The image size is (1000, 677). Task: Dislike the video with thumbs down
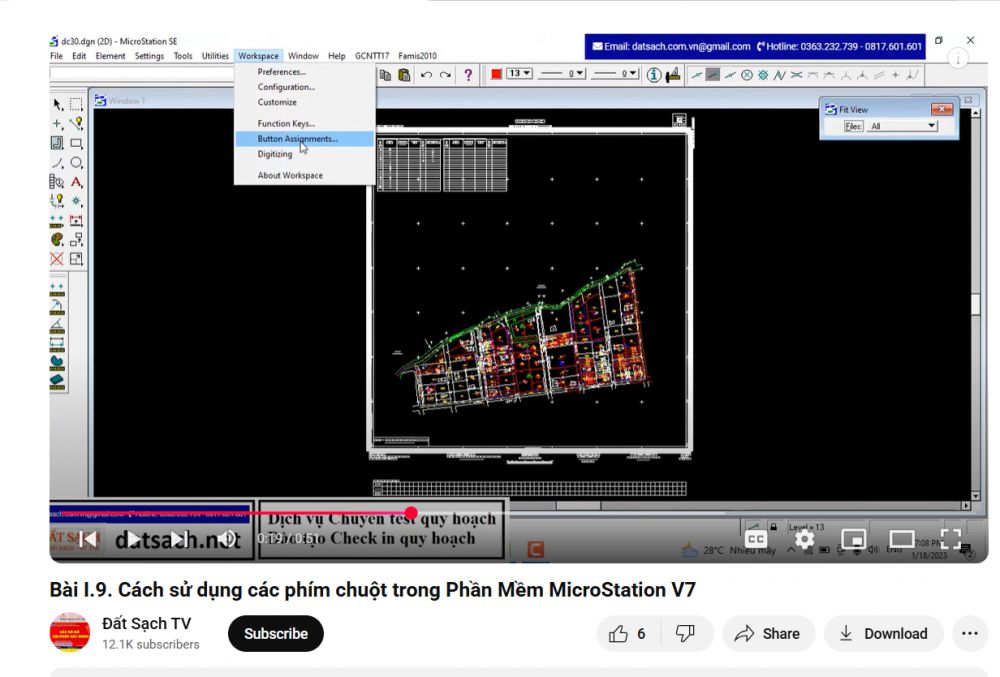[x=685, y=634]
